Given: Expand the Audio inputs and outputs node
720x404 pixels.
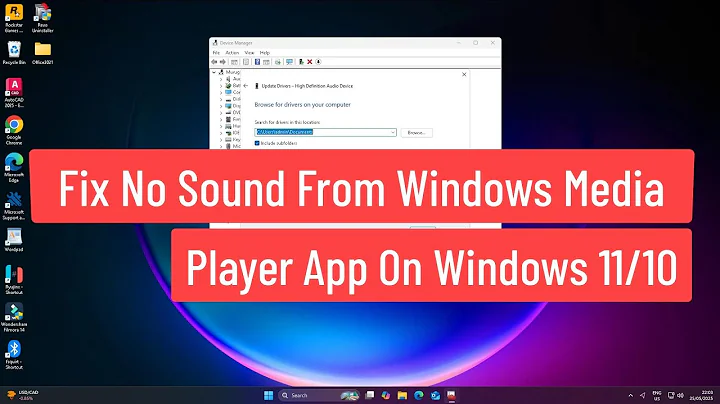Looking at the screenshot, I should (x=221, y=79).
